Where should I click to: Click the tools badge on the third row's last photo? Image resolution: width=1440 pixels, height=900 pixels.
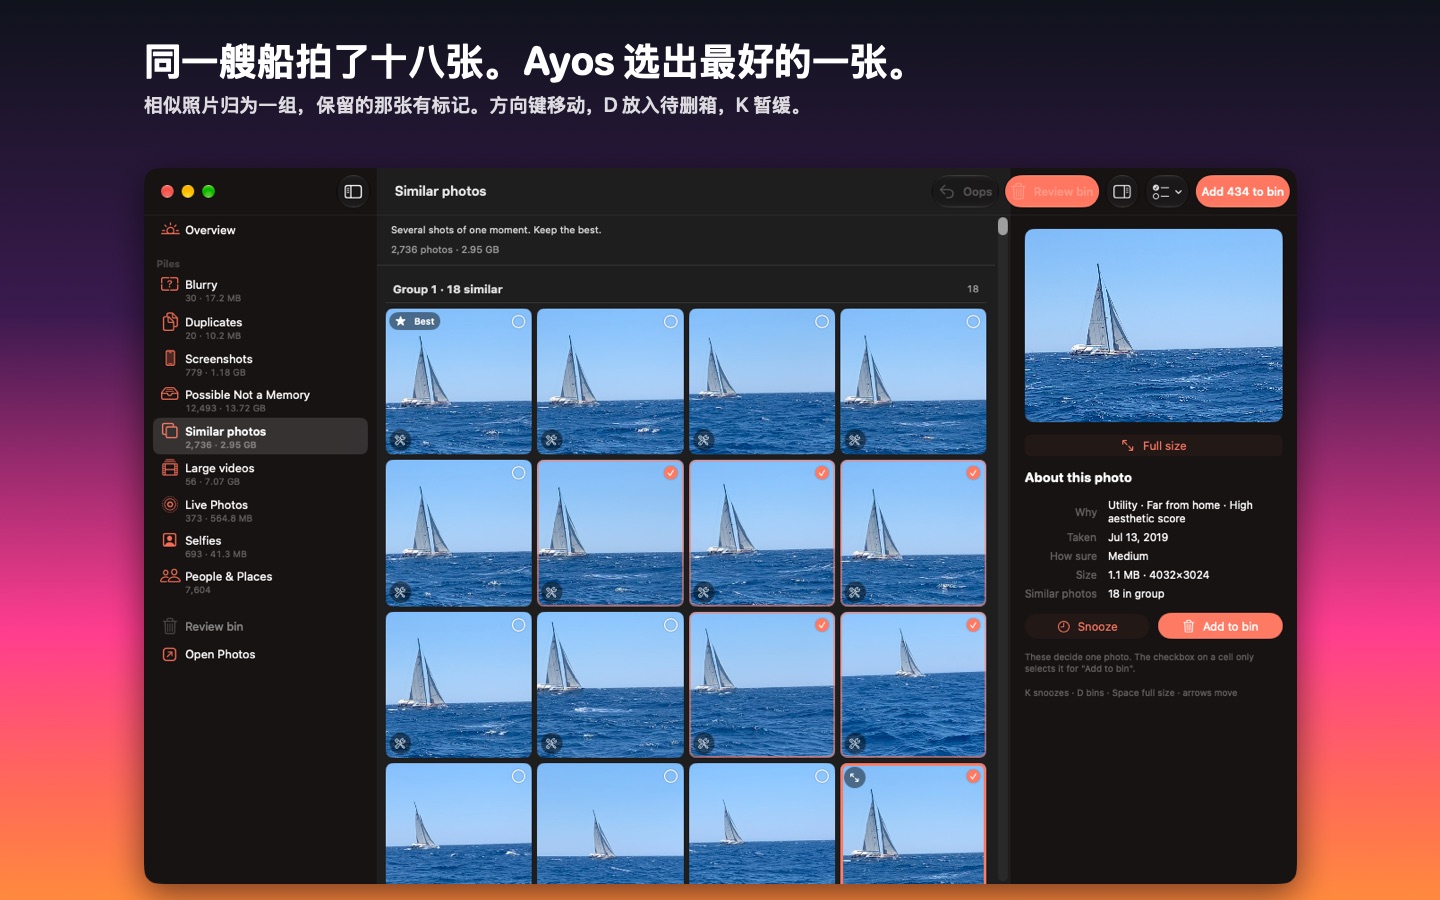[855, 743]
